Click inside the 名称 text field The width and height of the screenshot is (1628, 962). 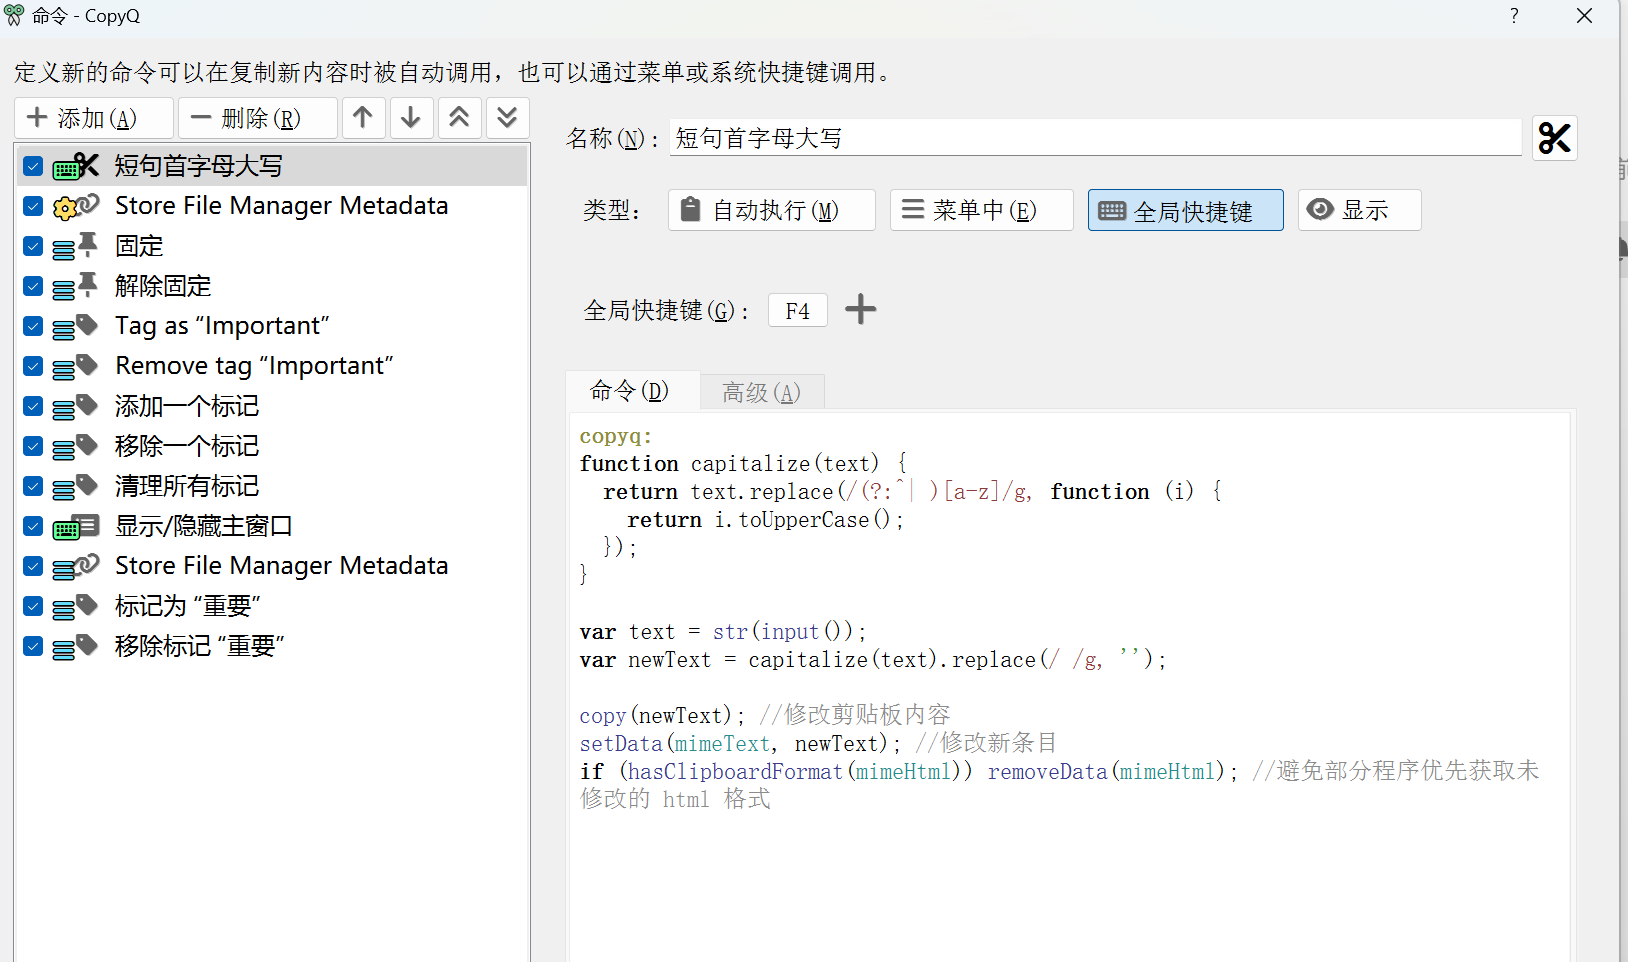(1095, 138)
